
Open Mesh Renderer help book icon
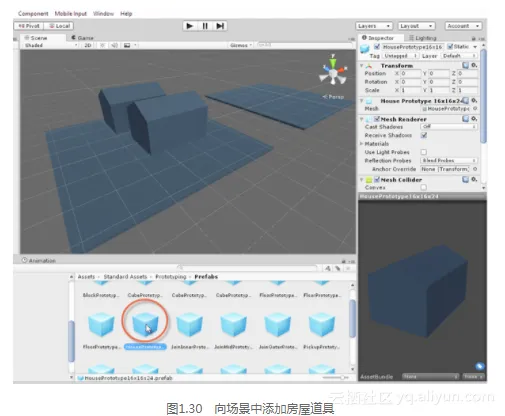pos(465,119)
